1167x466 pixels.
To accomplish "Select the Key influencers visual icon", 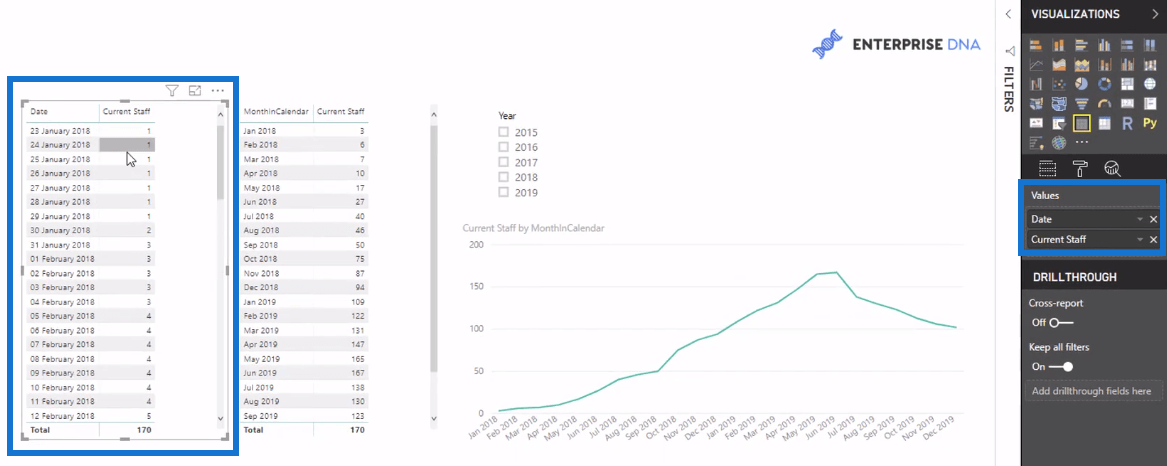I will (1035, 142).
